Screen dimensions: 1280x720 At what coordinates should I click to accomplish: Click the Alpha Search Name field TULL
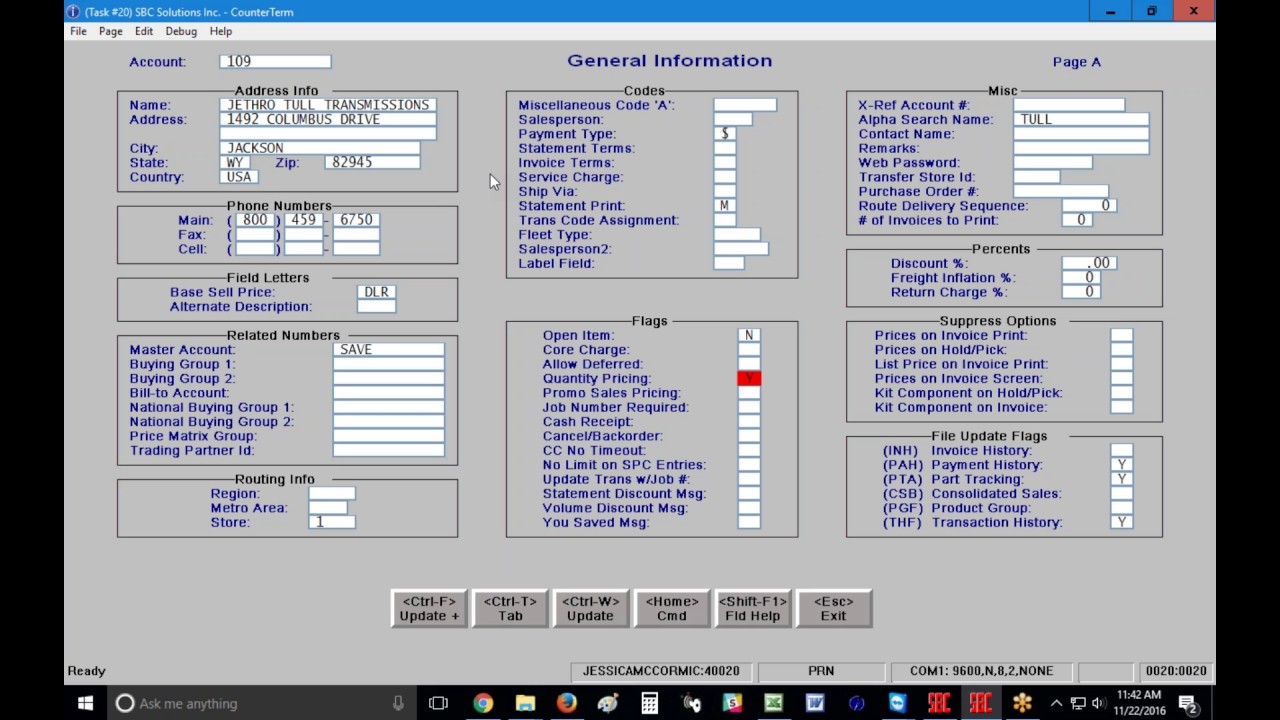pos(1081,119)
